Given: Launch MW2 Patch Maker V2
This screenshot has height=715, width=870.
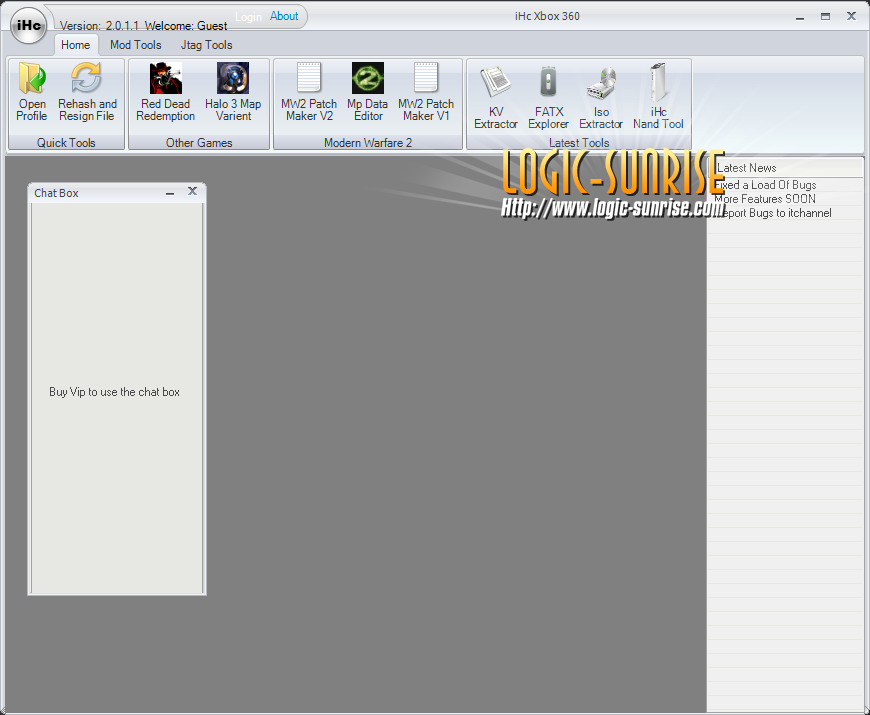Looking at the screenshot, I should click(309, 92).
